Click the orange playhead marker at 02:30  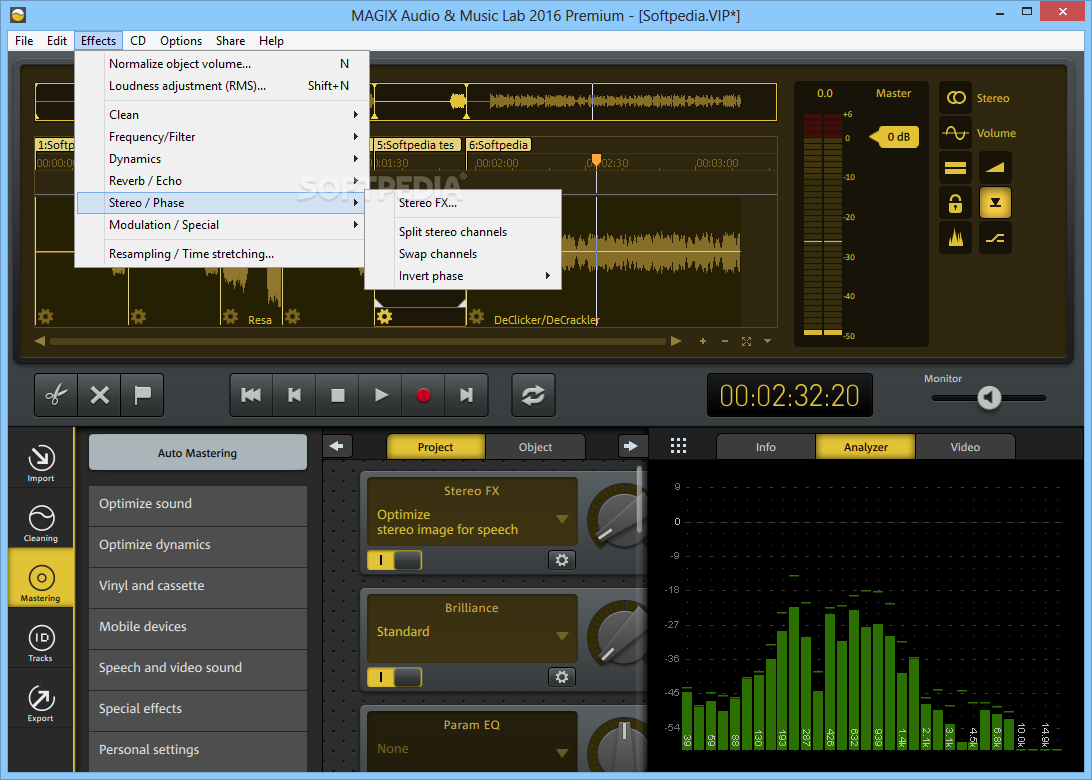pos(596,160)
